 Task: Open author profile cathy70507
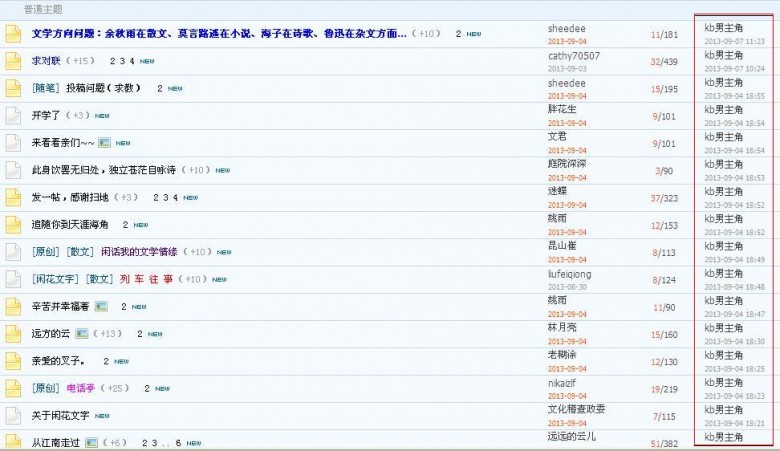(573, 56)
